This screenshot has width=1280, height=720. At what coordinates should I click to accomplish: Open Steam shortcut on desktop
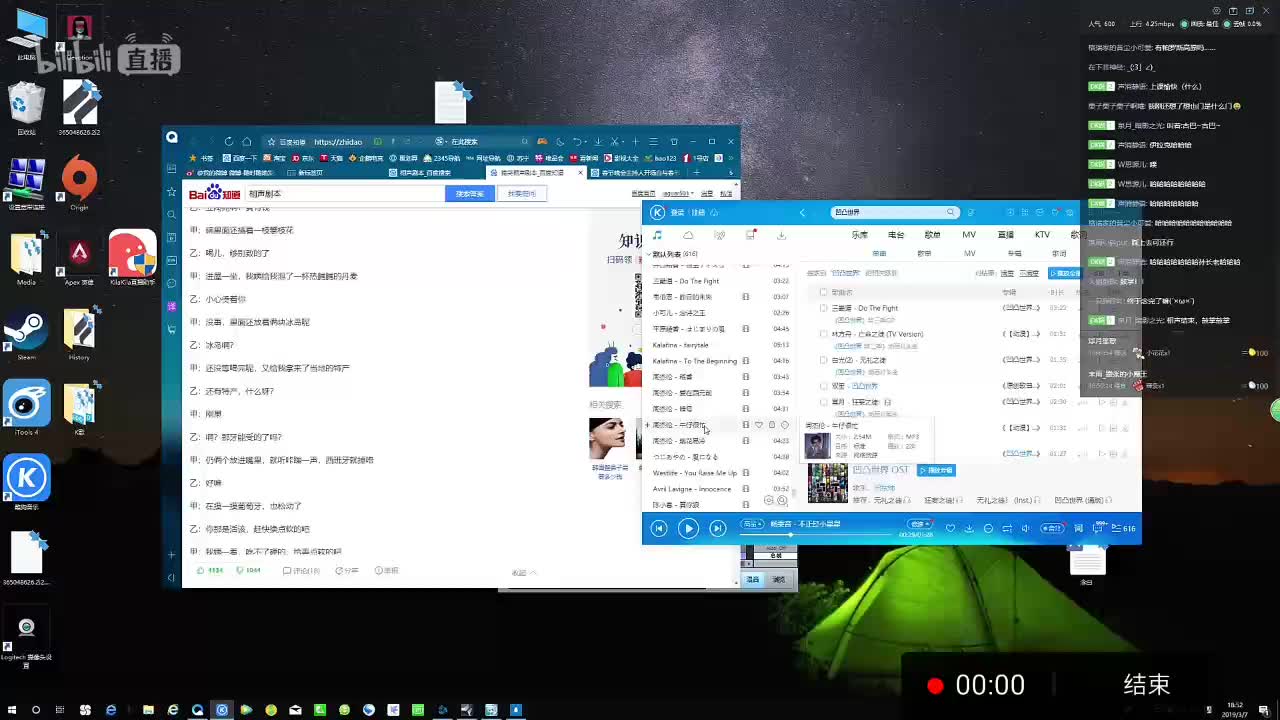pyautogui.click(x=26, y=336)
